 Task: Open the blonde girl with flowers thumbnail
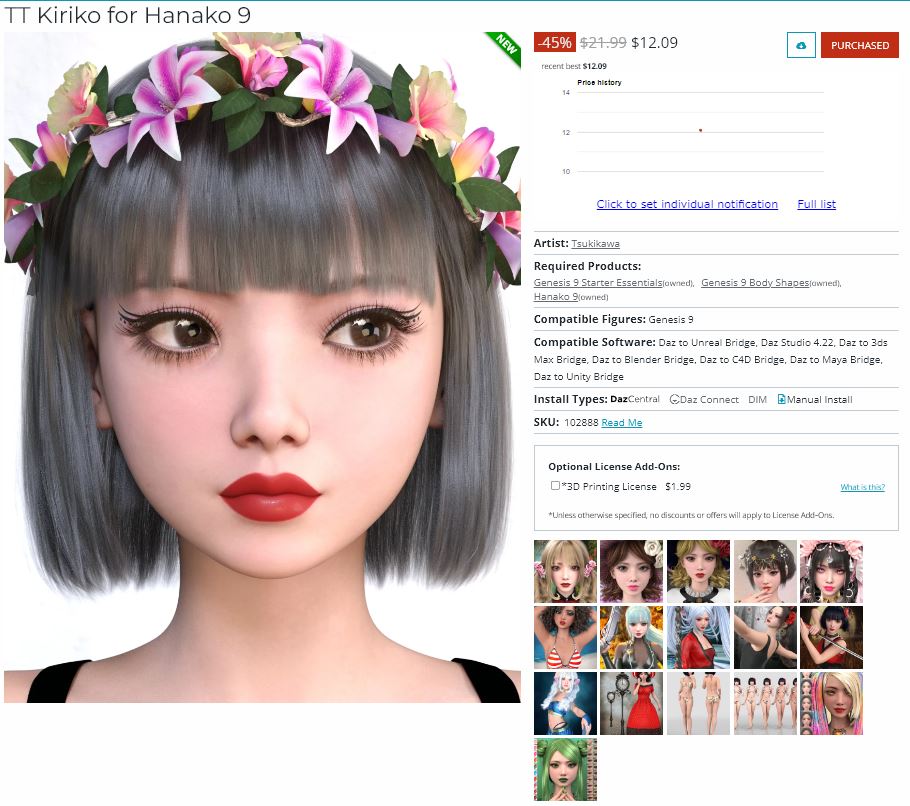[565, 571]
